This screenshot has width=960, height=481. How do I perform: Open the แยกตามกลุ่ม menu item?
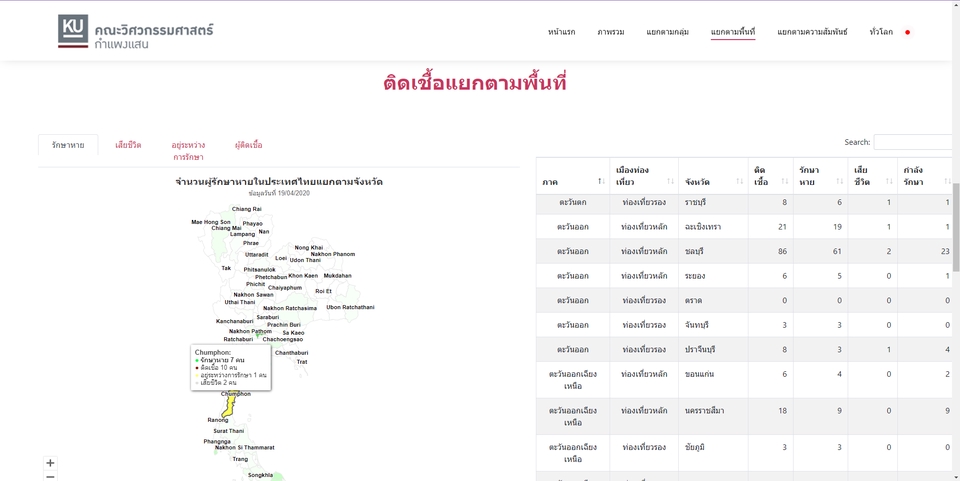pyautogui.click(x=667, y=32)
